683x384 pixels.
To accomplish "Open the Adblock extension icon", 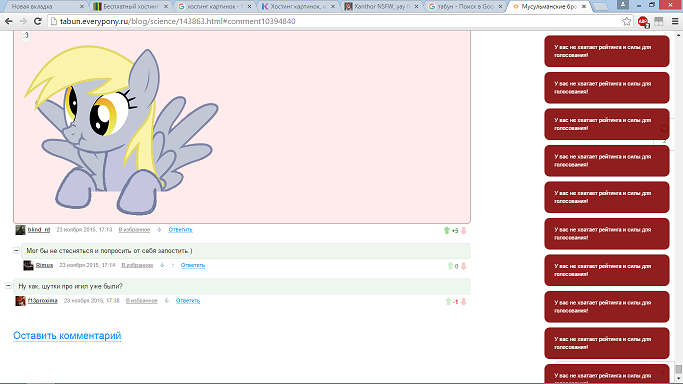I will (643, 21).
